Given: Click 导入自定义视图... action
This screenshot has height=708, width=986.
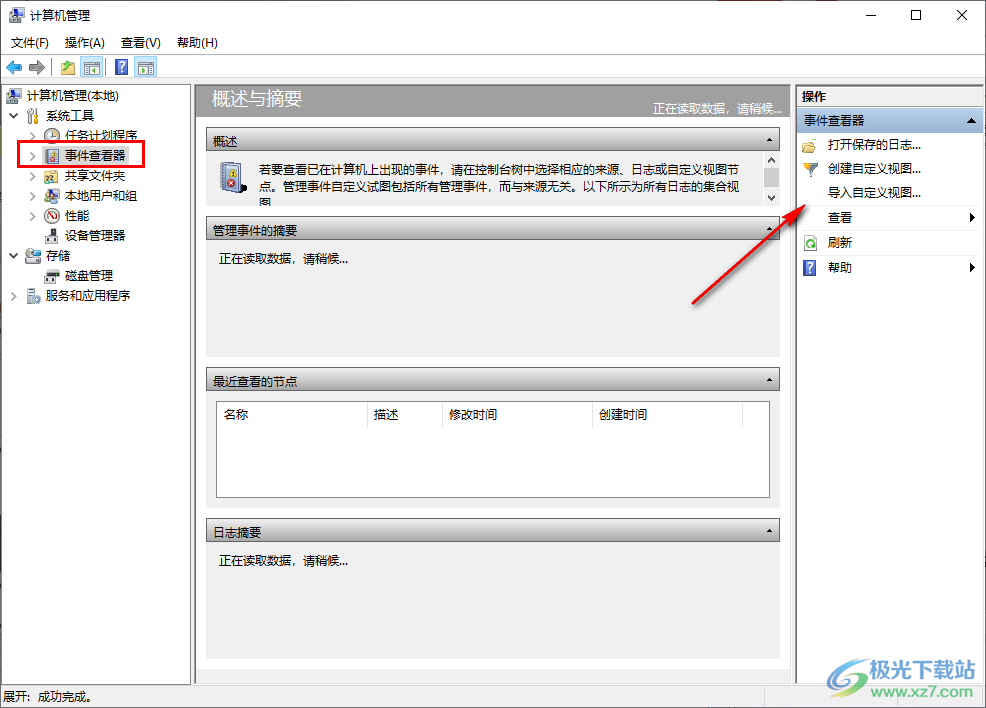Looking at the screenshot, I should pyautogui.click(x=874, y=193).
